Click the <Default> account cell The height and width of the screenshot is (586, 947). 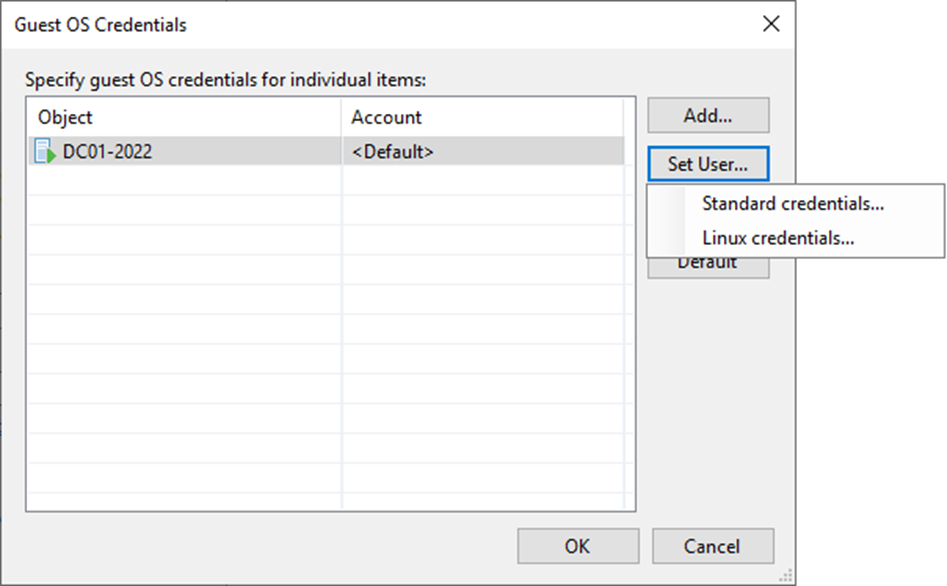pyautogui.click(x=483, y=151)
